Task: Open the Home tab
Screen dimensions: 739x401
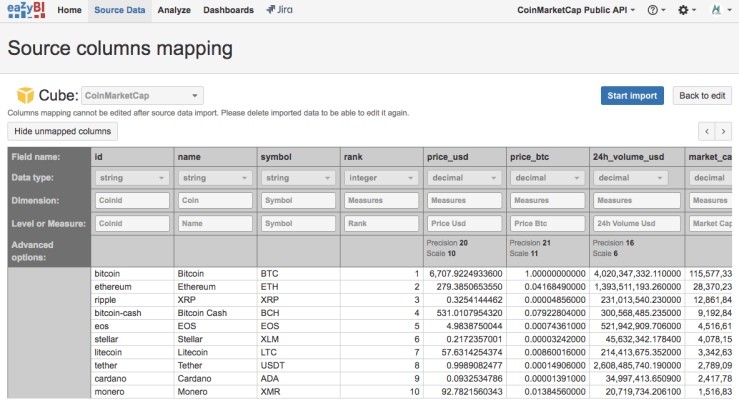Action: click(70, 10)
